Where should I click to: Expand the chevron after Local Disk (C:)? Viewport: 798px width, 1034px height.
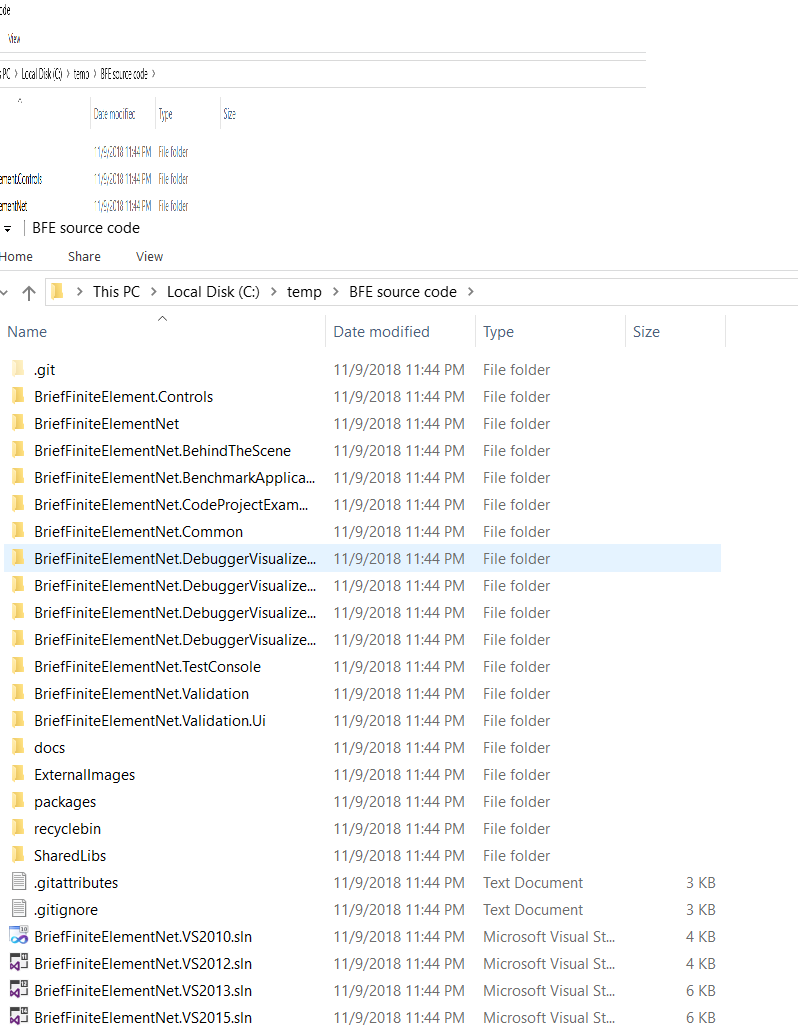tap(274, 291)
